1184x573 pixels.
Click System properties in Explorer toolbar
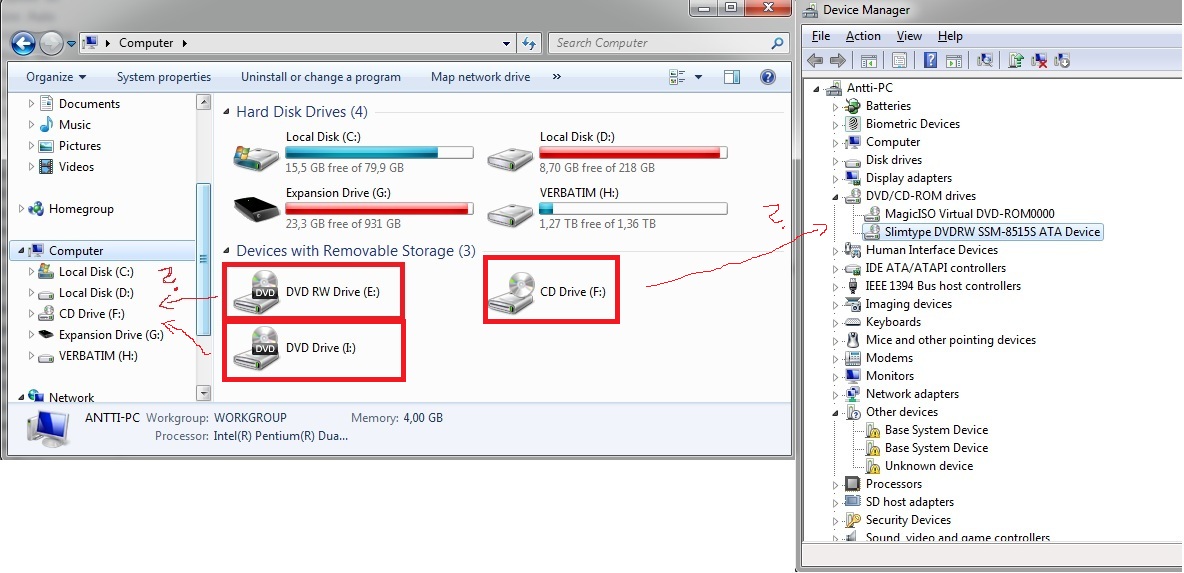tap(164, 77)
